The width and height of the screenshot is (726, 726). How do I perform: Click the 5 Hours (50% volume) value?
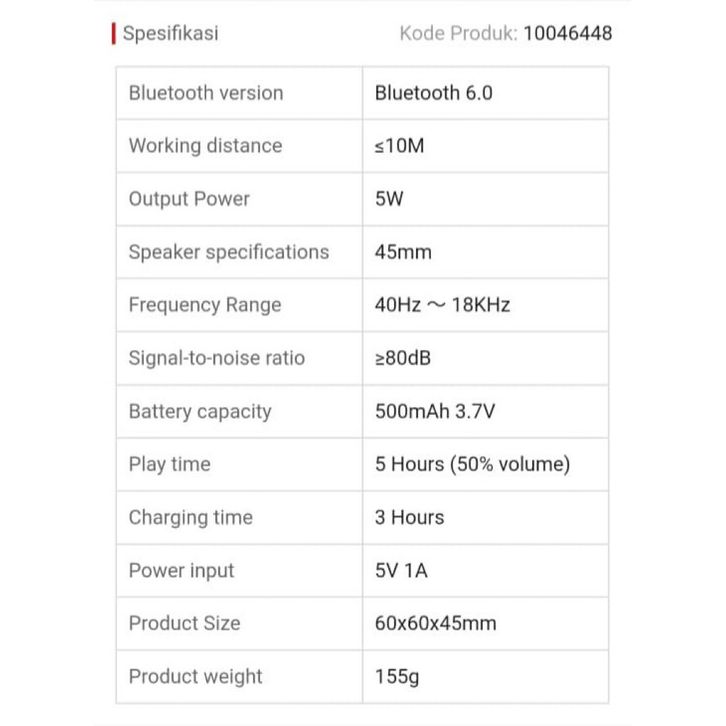coord(472,464)
